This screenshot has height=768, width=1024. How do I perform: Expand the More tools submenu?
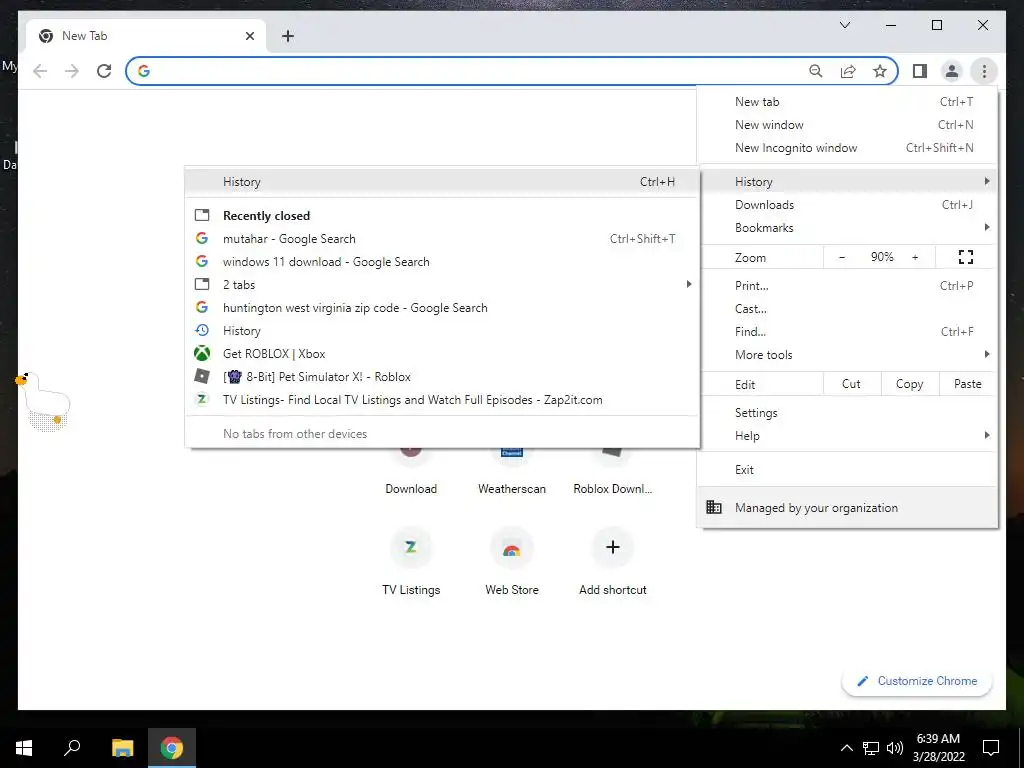click(847, 355)
